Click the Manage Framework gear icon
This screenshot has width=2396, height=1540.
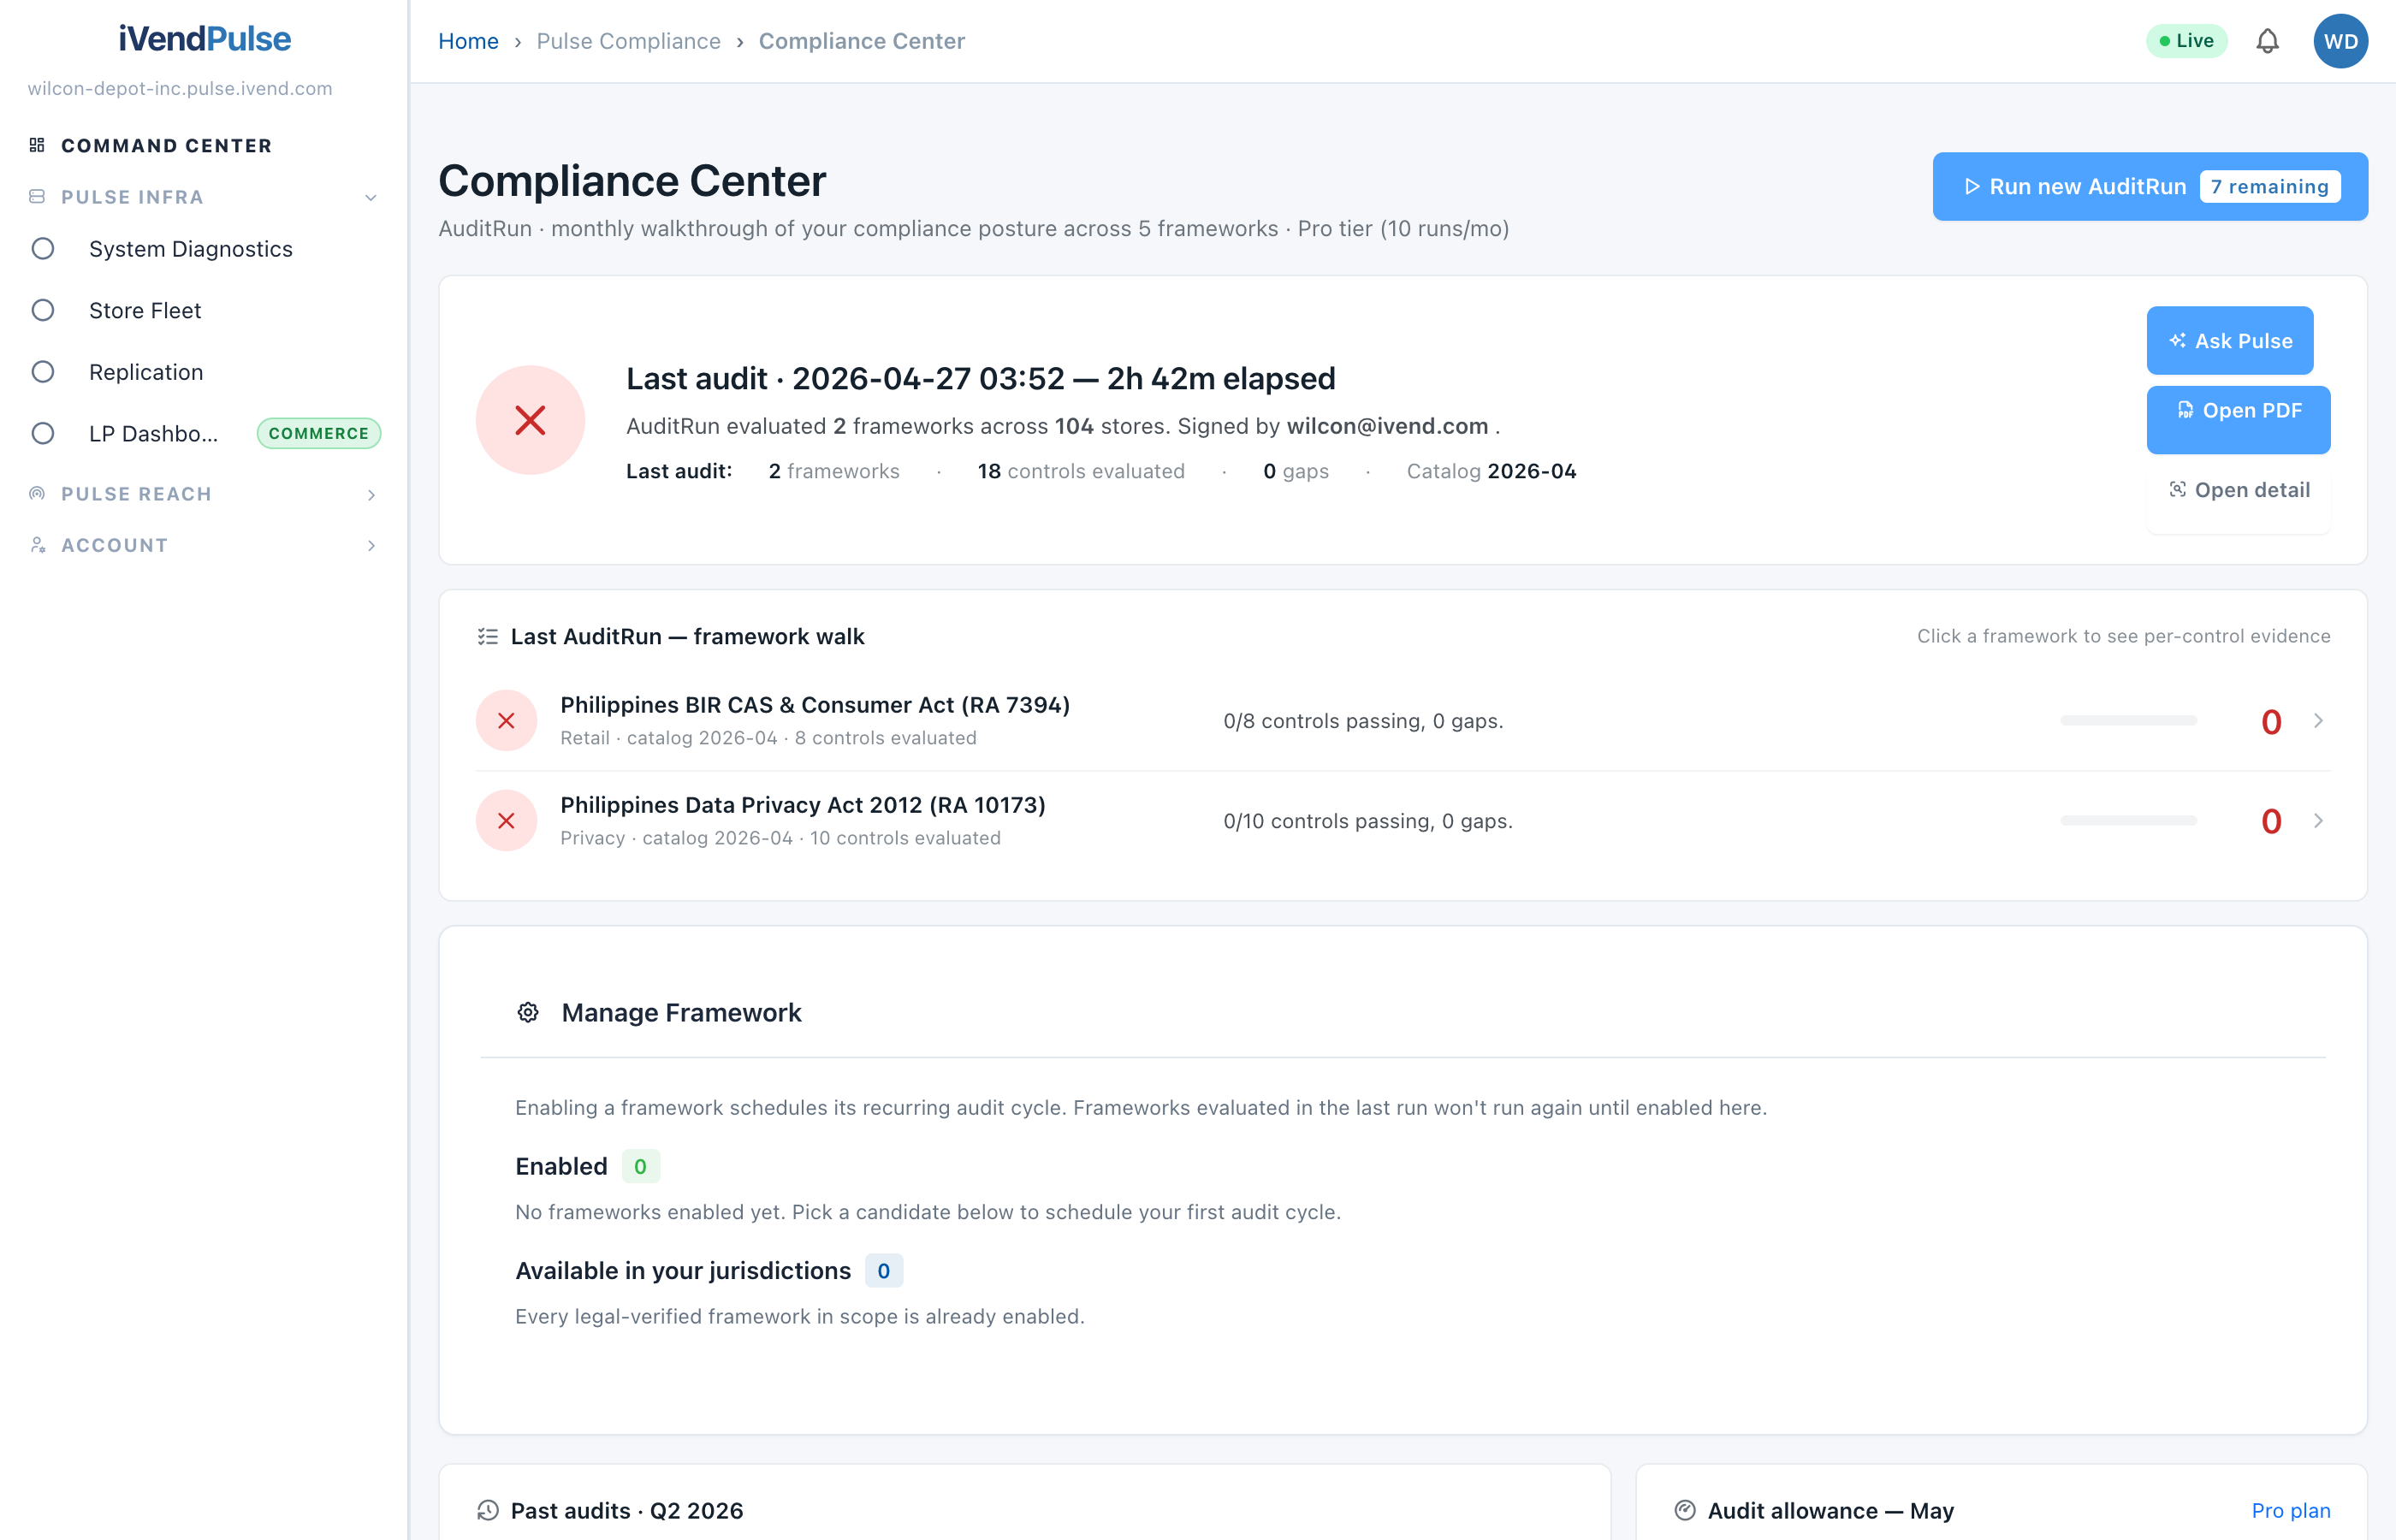528,1012
